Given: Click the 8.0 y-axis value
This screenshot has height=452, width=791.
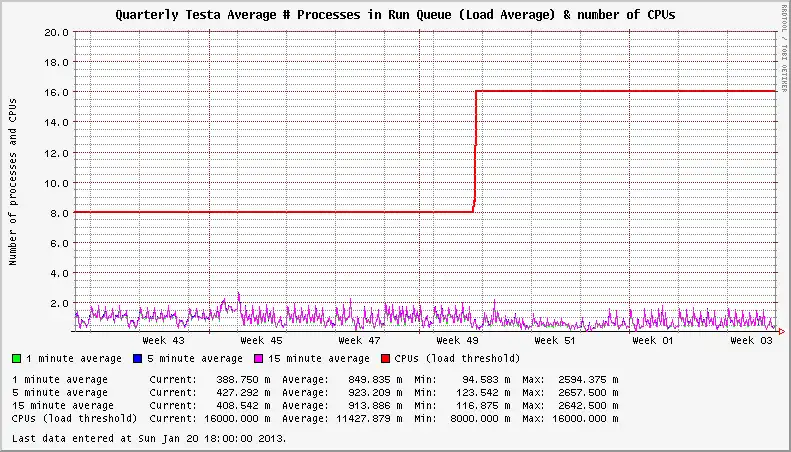Looking at the screenshot, I should pyautogui.click(x=59, y=213).
